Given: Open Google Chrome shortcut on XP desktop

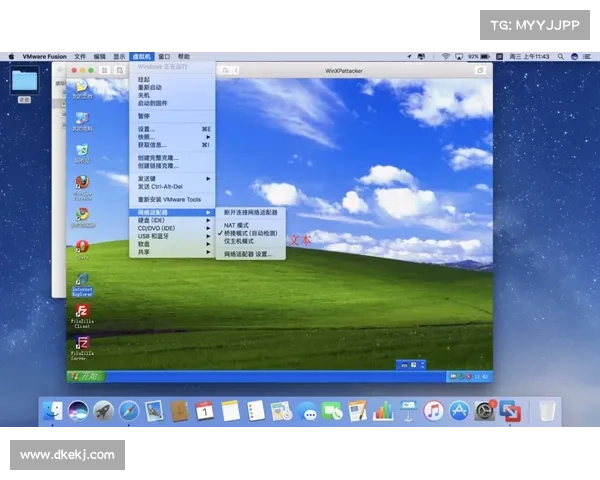Looking at the screenshot, I should point(83,217).
